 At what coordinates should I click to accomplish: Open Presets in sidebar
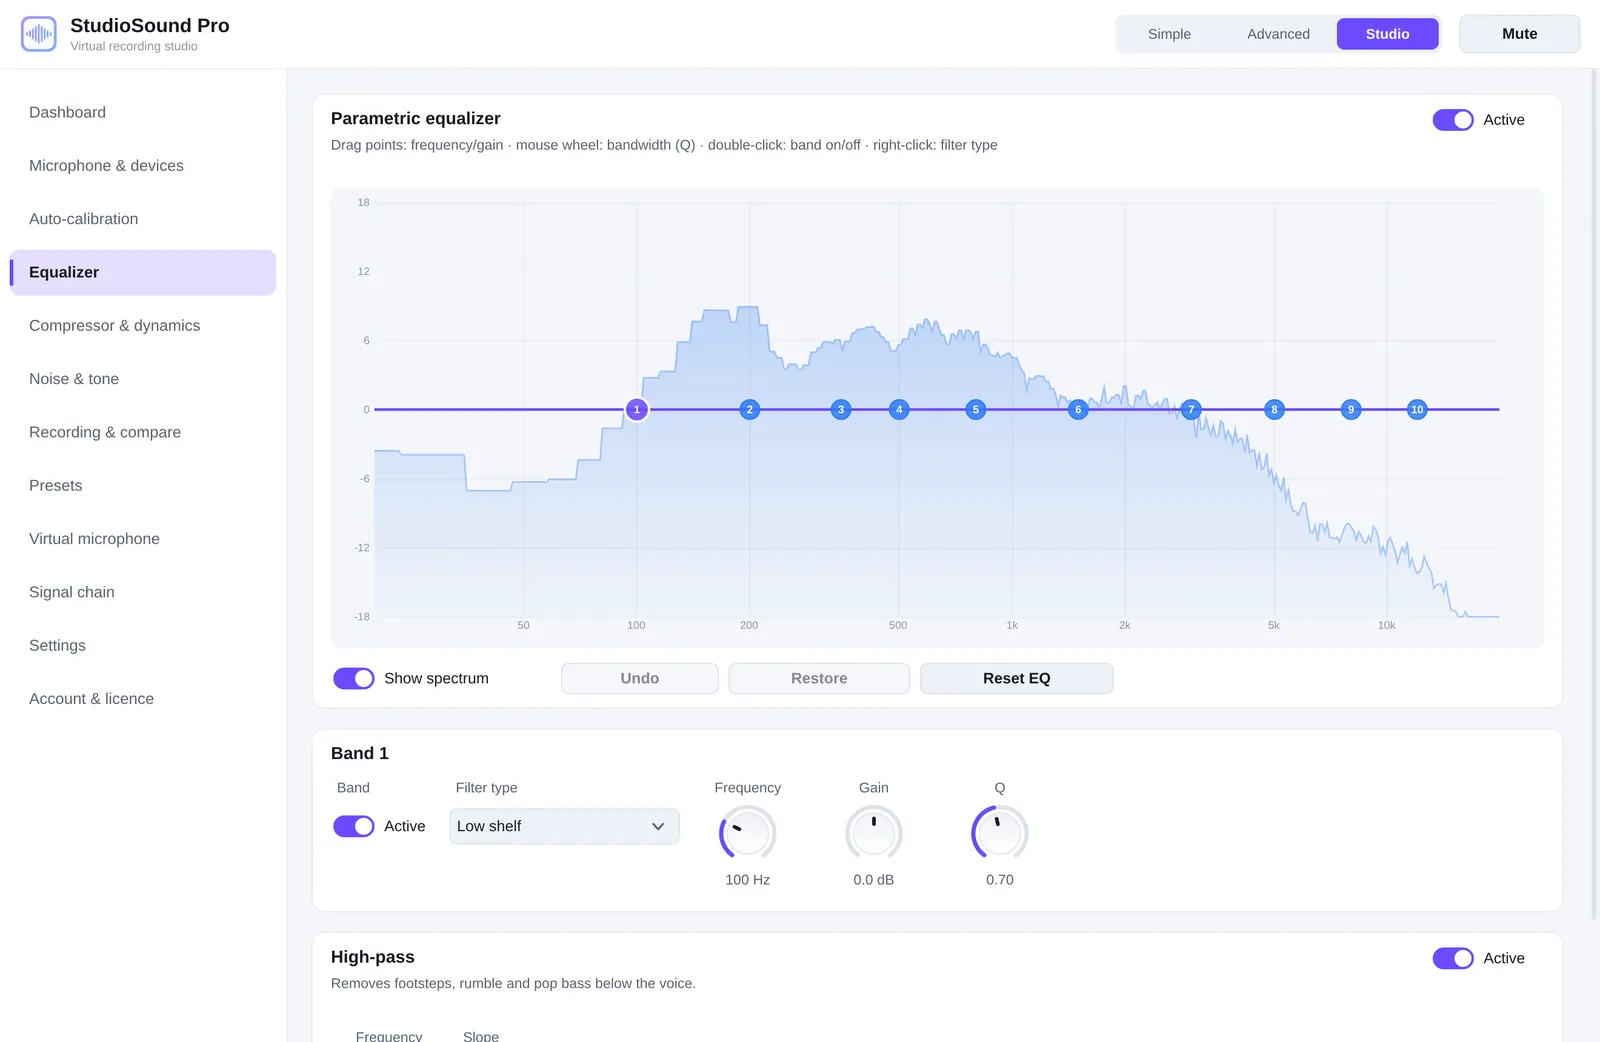143,486
